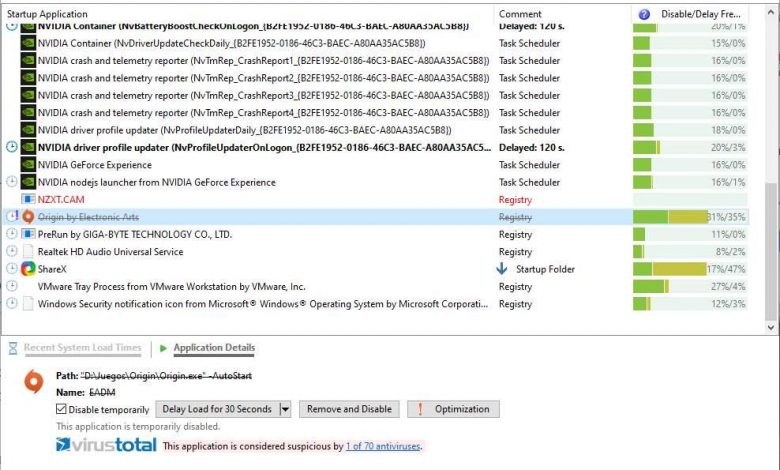Click large Origin logo in application details

33,381
